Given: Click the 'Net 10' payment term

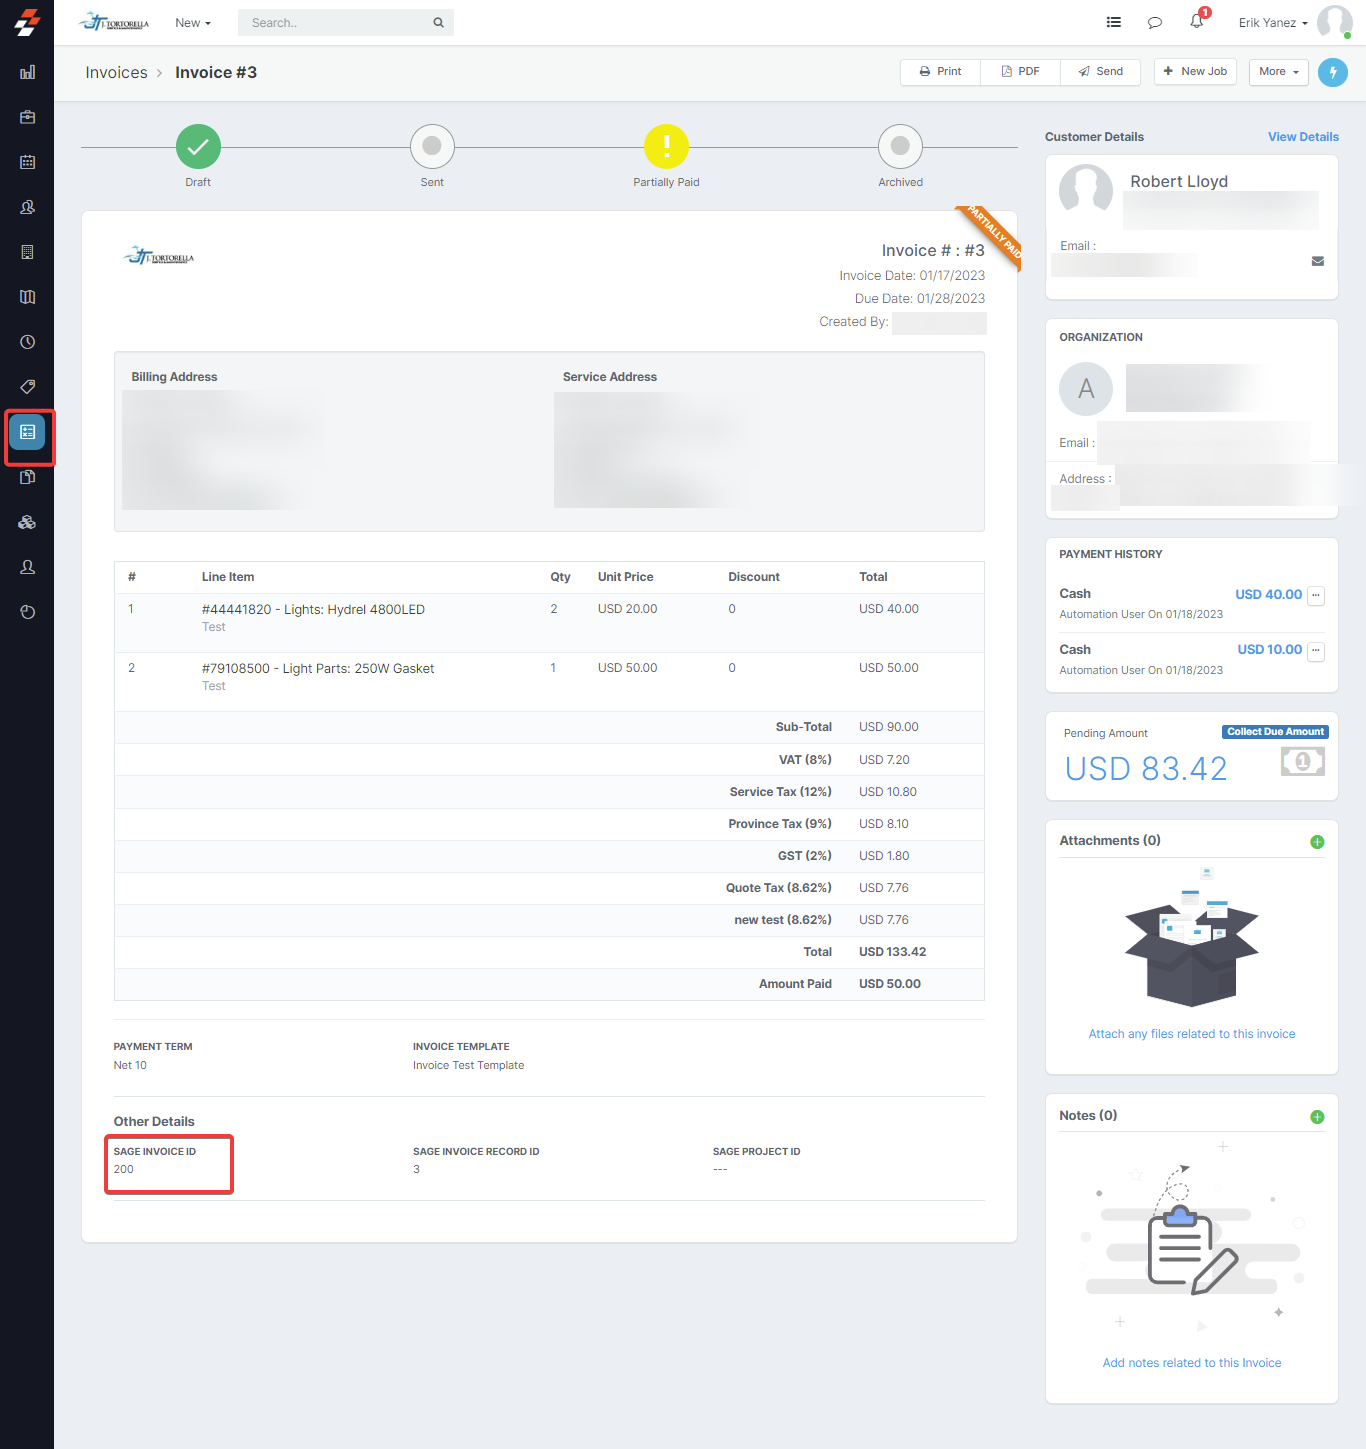Looking at the screenshot, I should pyautogui.click(x=130, y=1066).
